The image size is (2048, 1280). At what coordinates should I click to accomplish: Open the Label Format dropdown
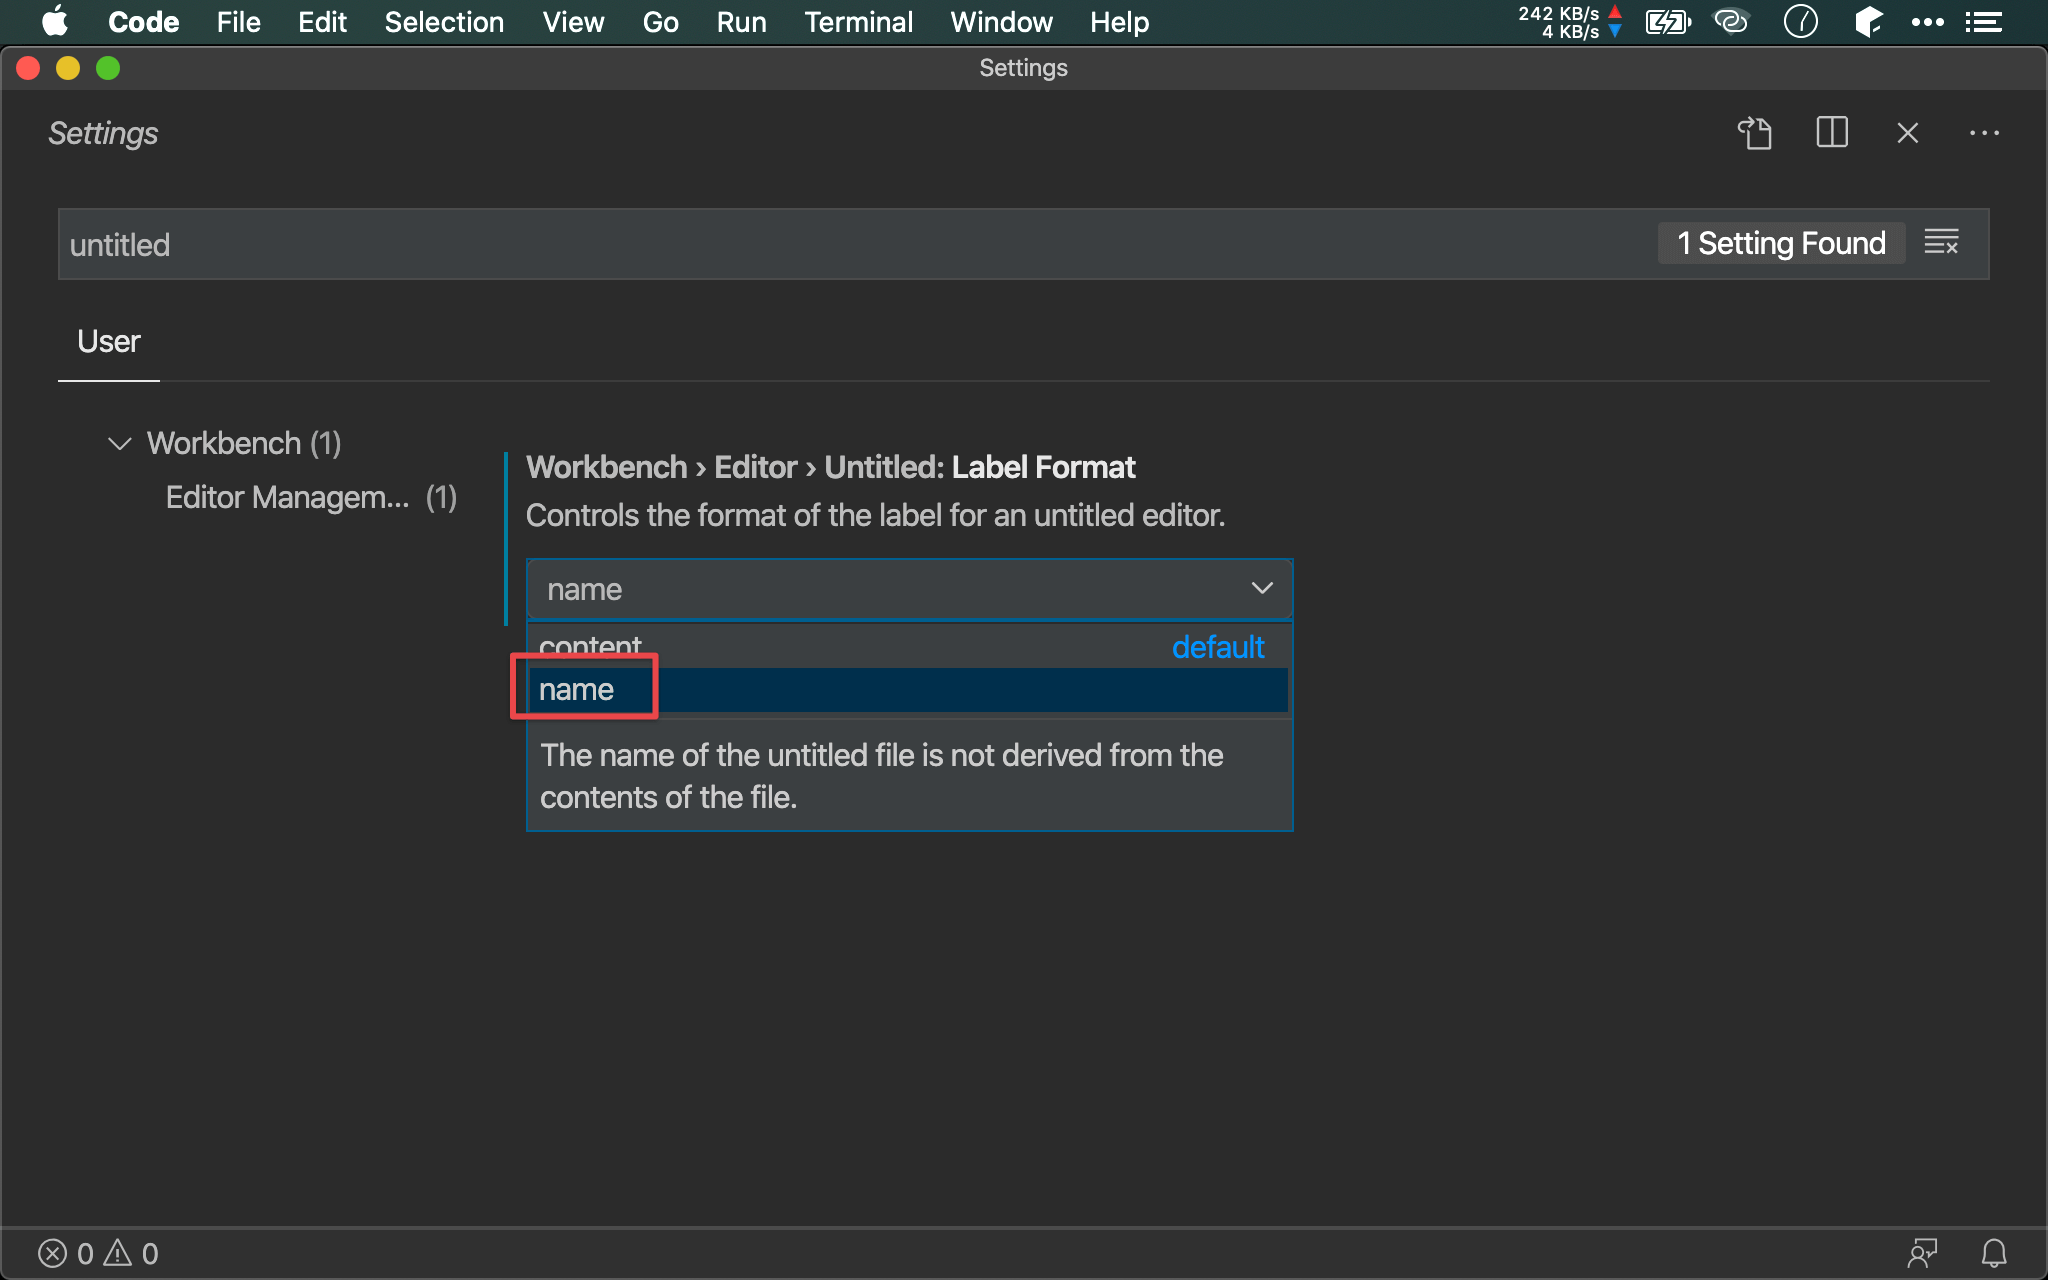[910, 589]
